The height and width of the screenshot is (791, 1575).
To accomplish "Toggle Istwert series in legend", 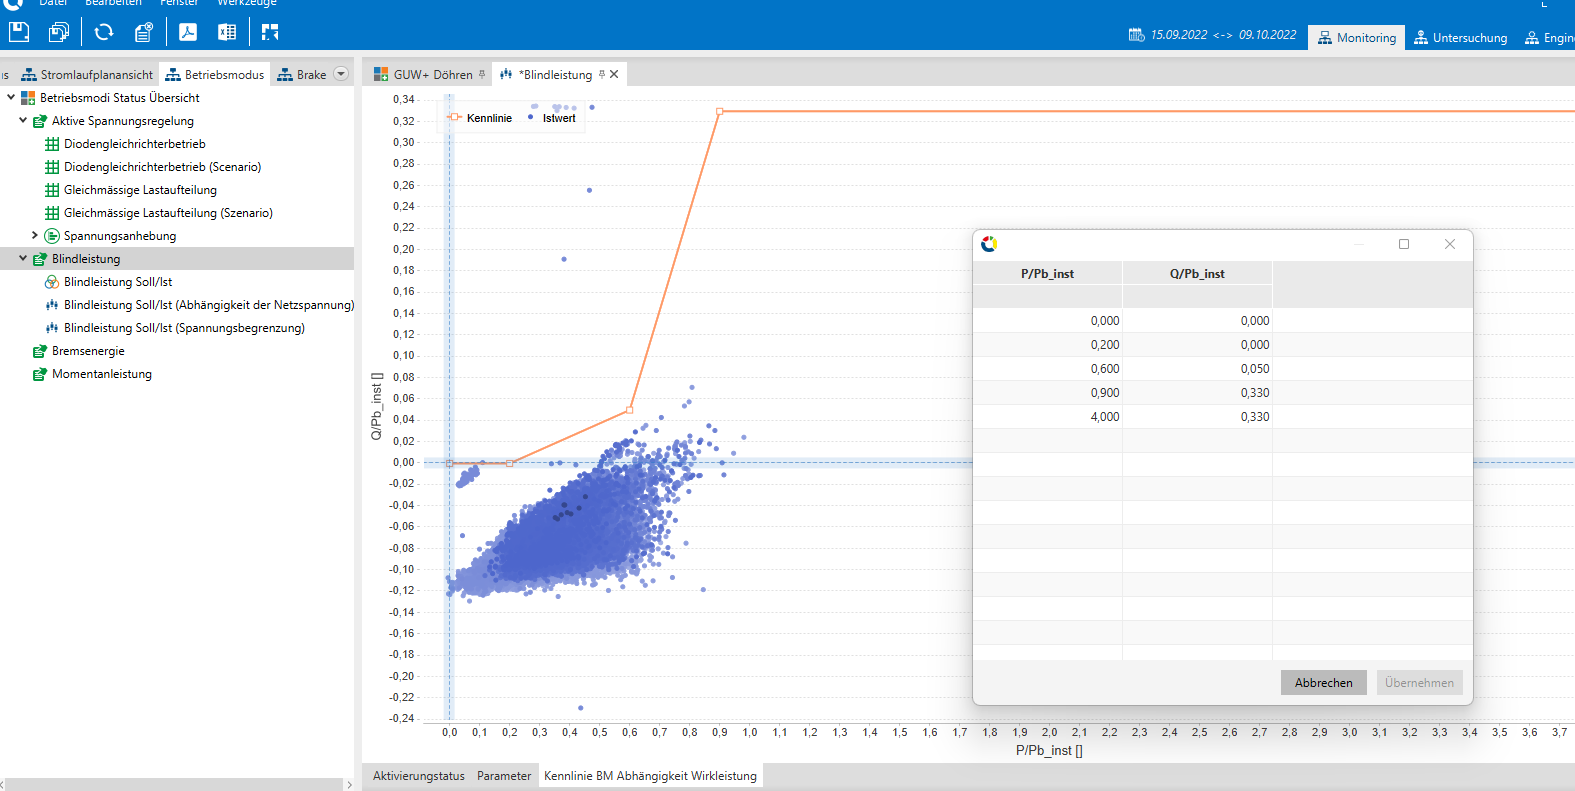I will pos(552,118).
